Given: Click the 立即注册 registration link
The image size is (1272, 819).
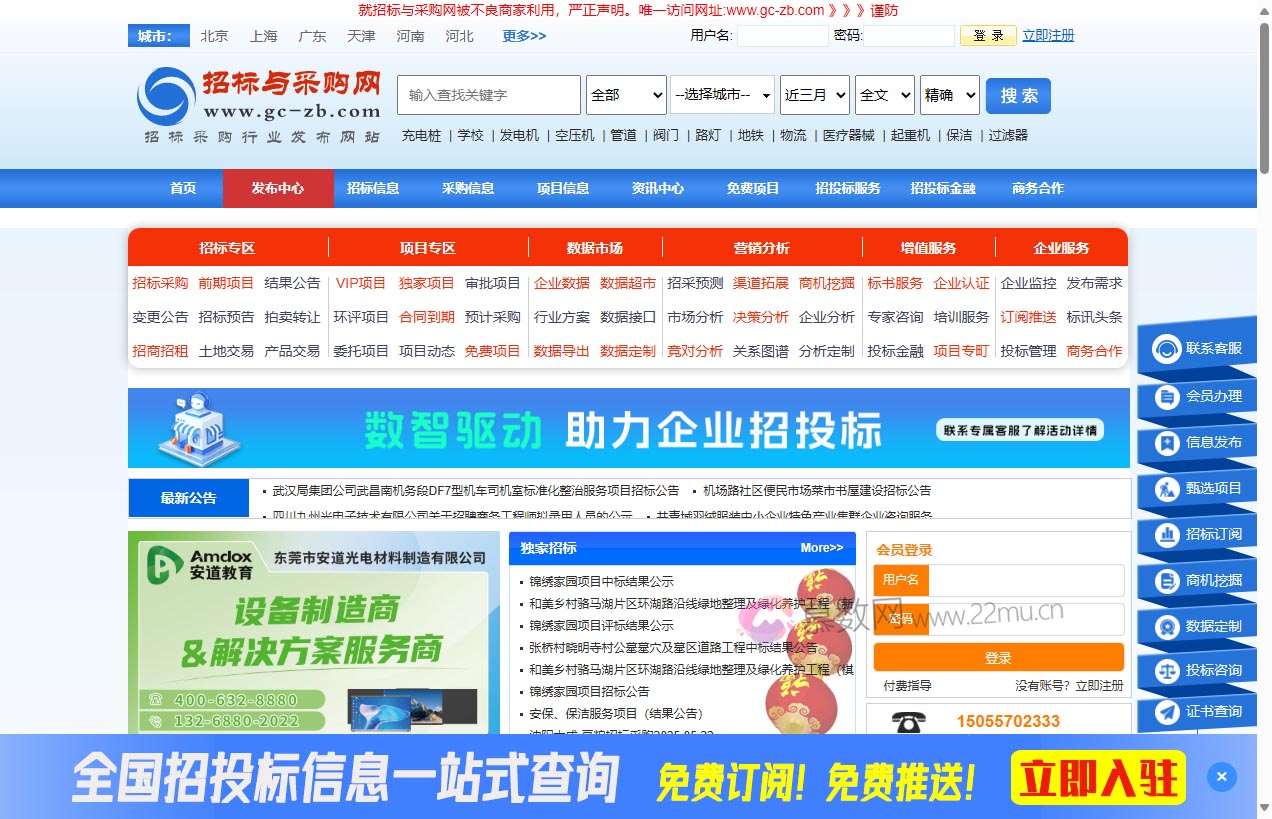Looking at the screenshot, I should click(x=1047, y=35).
